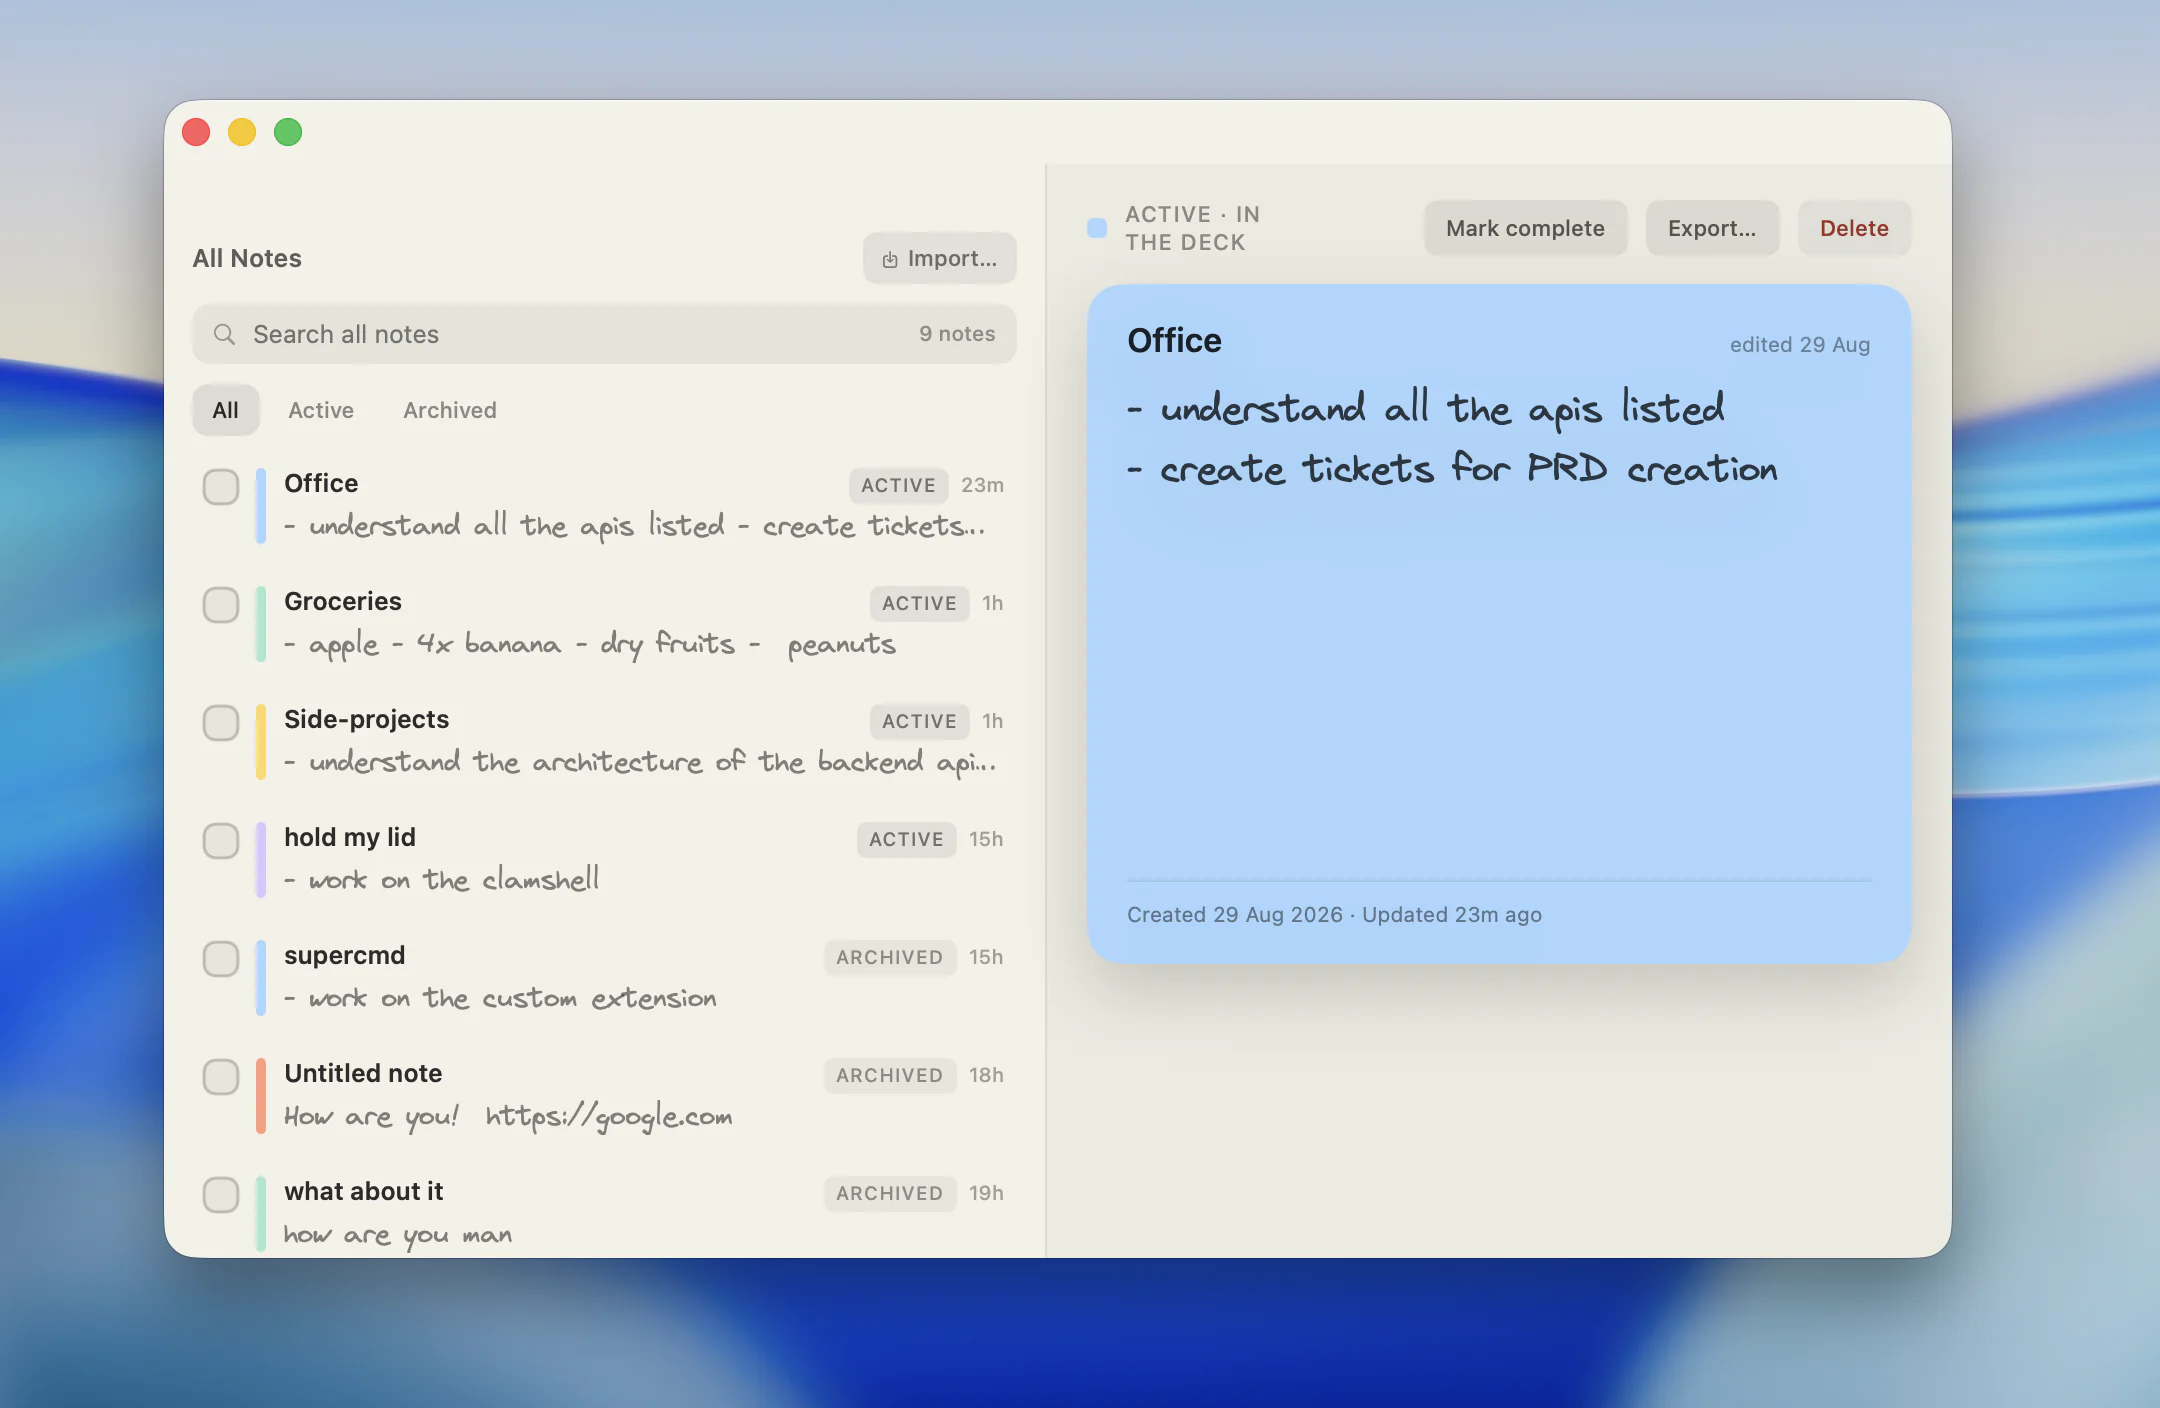Click 'work on the custom extension' preview
Viewport: 2160px width, 1408px height.
point(500,998)
